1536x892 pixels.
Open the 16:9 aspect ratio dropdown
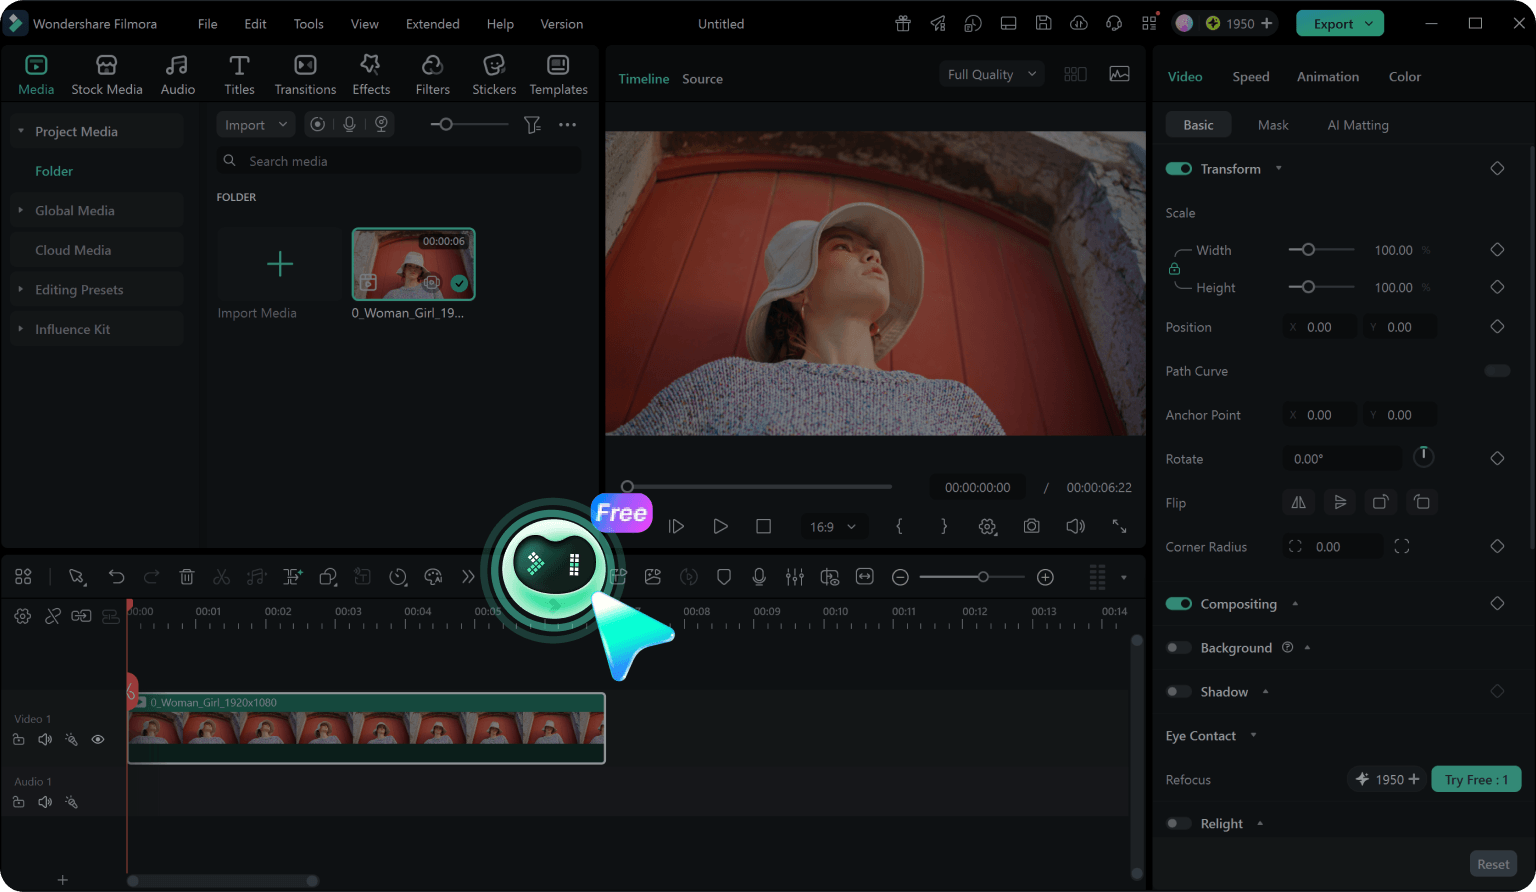[x=832, y=526]
